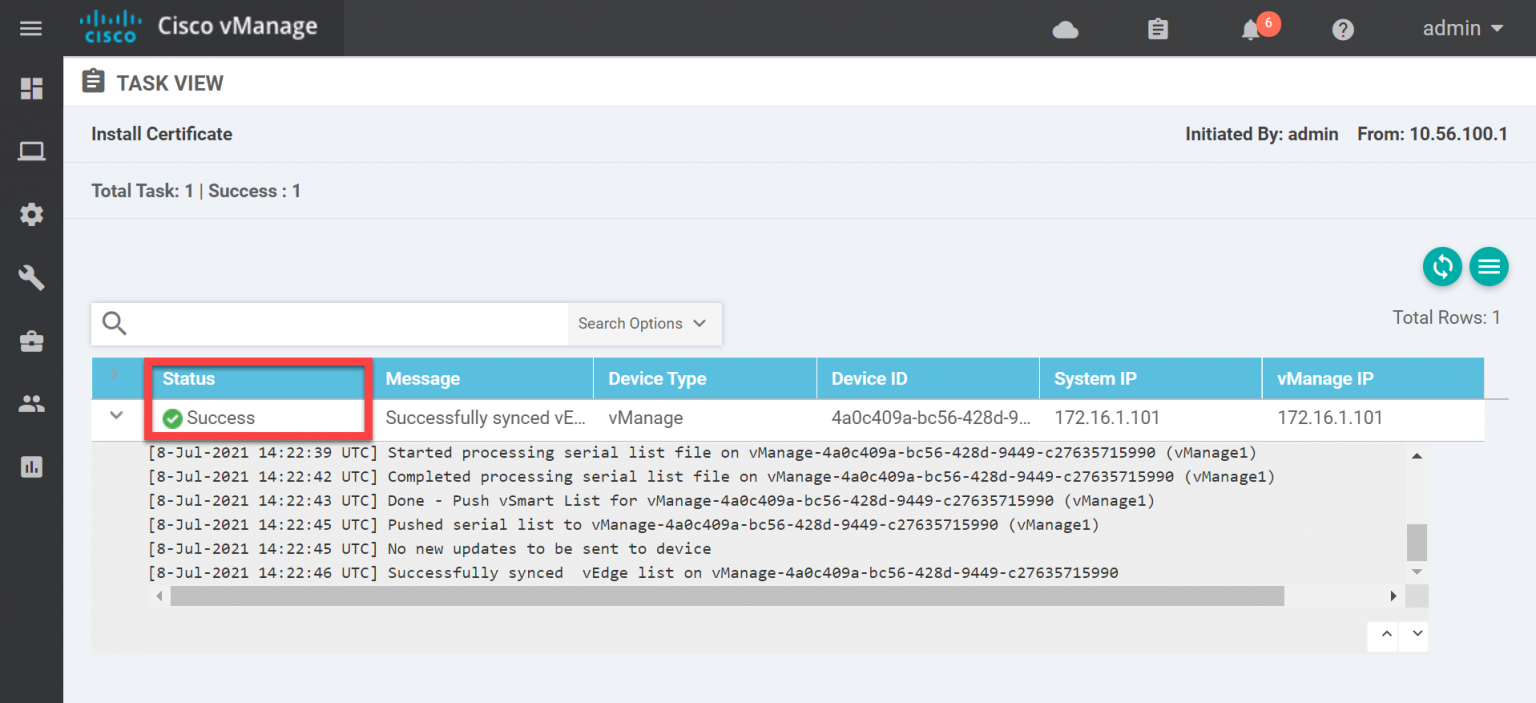Open Maintenance via the briefcase icon
Screen dimensions: 1536x703
pyautogui.click(x=31, y=340)
